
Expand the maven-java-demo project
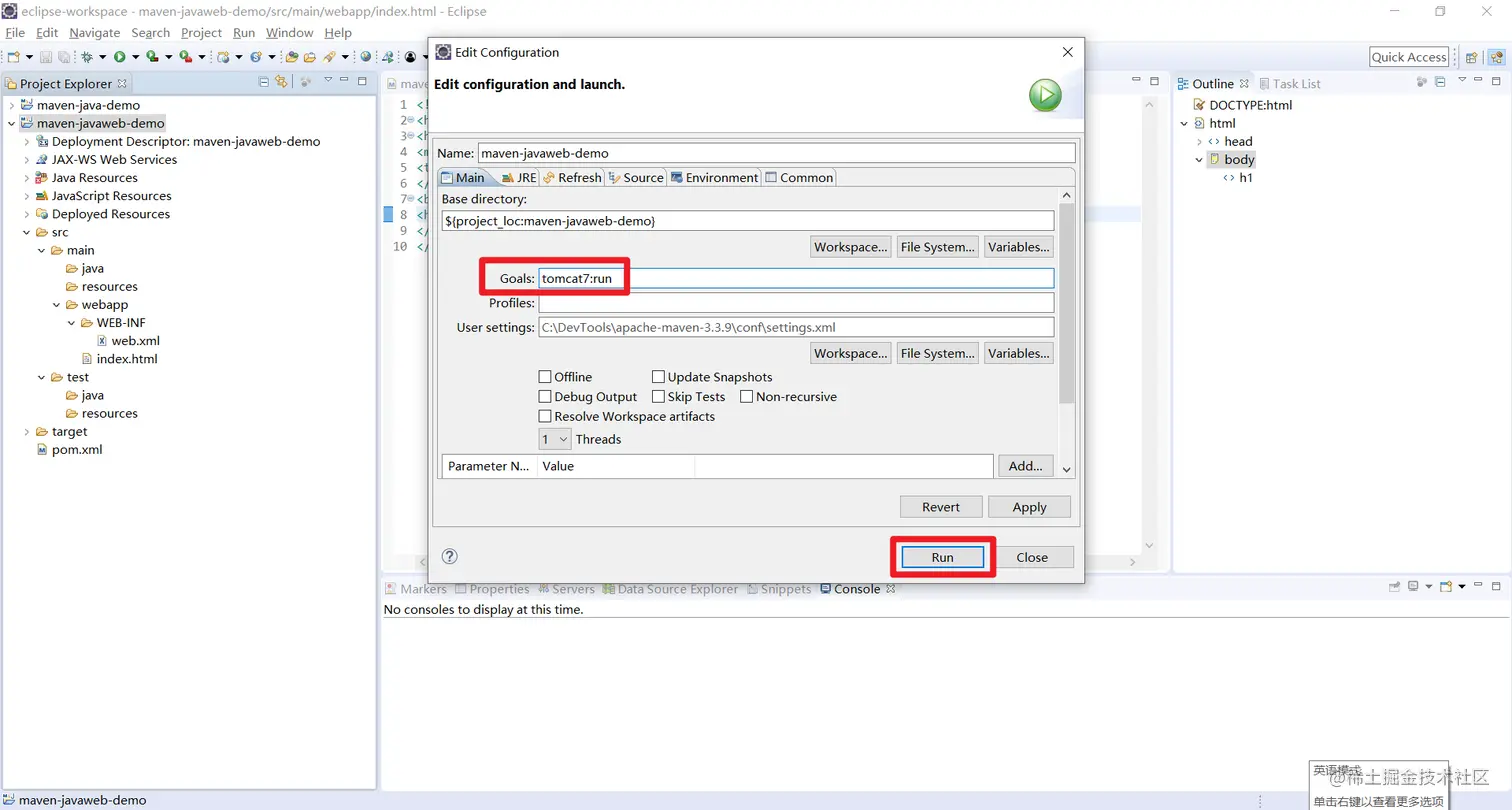click(12, 105)
